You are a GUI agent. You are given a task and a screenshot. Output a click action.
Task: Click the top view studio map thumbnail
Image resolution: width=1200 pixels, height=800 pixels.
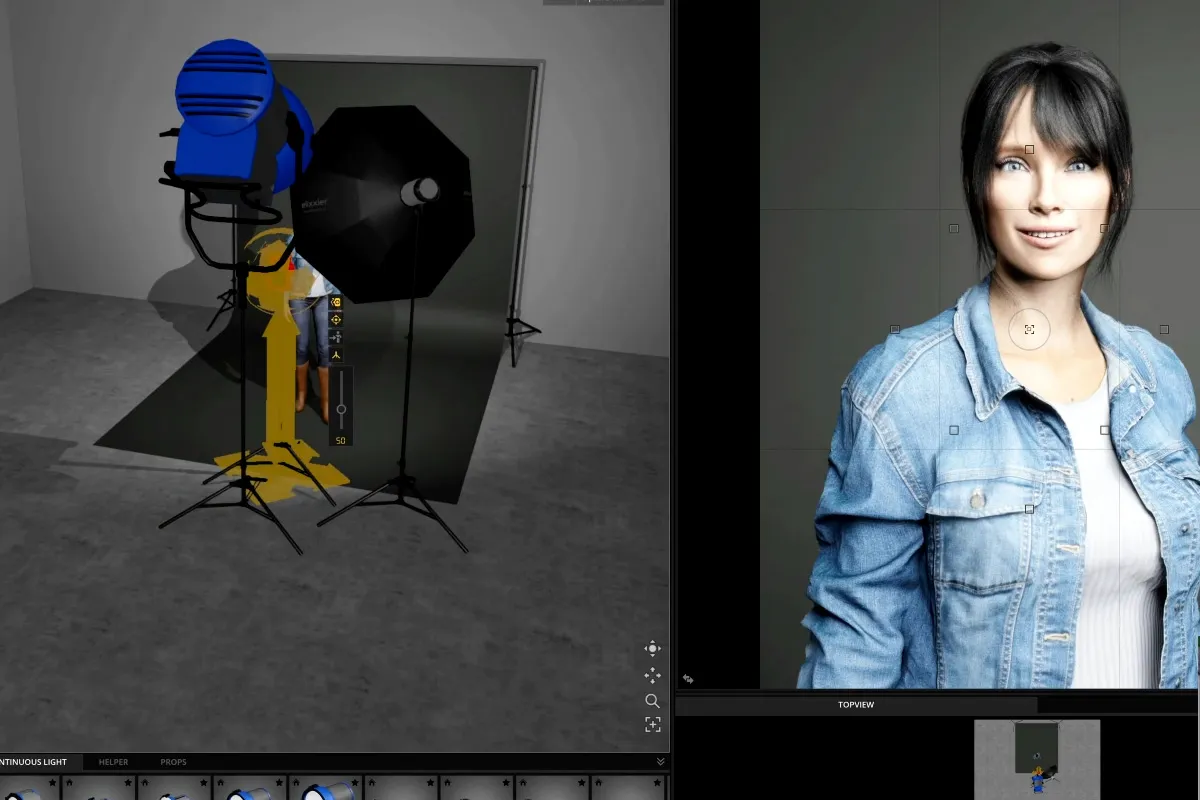coord(1037,759)
